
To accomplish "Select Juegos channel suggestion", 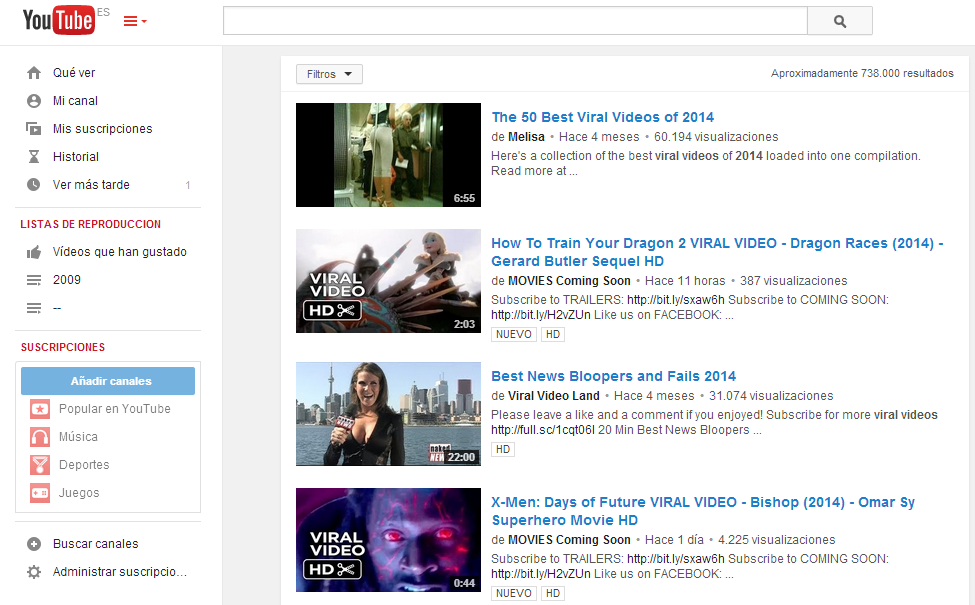I will pos(79,493).
